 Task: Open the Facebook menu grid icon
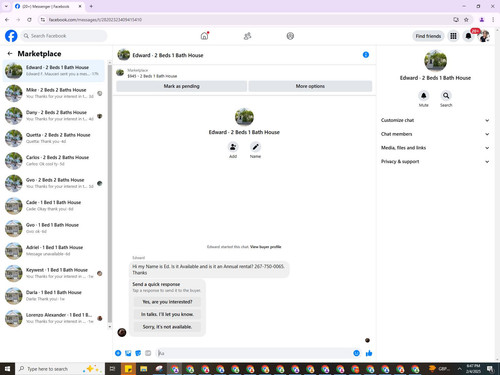(x=453, y=36)
